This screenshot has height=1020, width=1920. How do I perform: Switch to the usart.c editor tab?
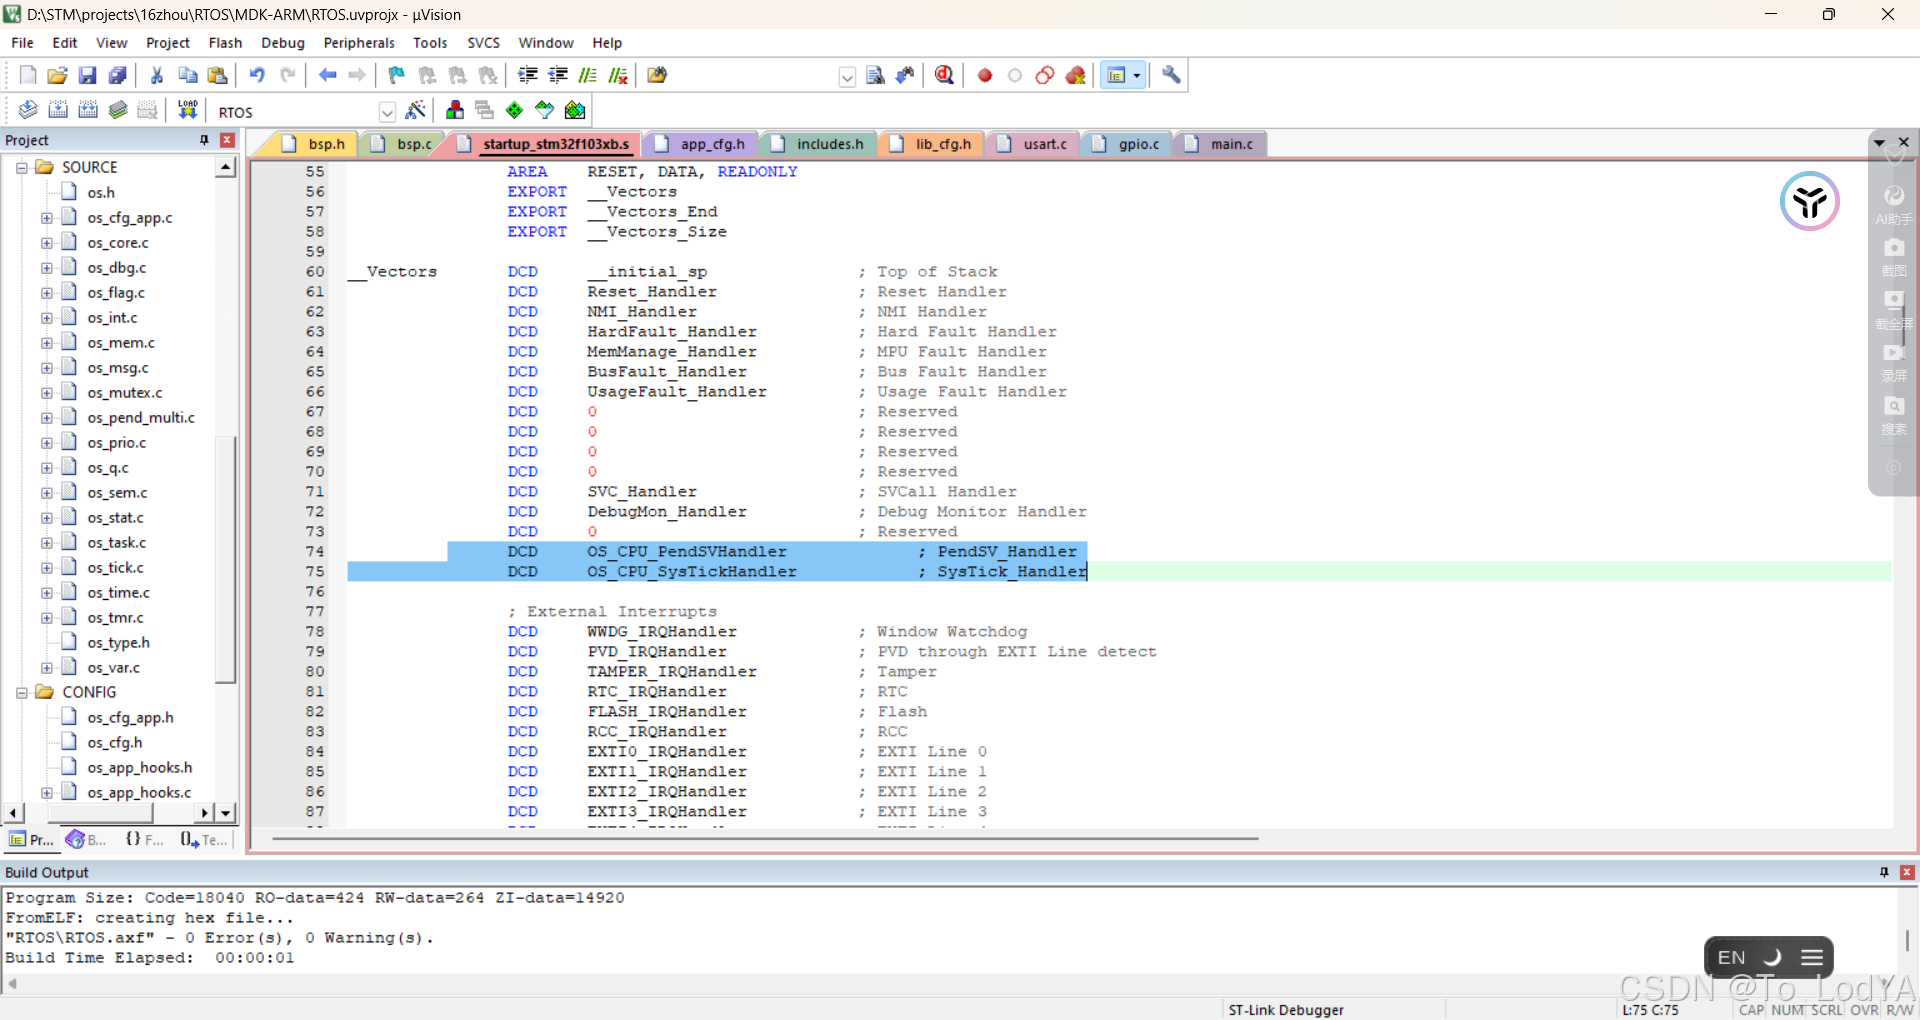pyautogui.click(x=1034, y=144)
